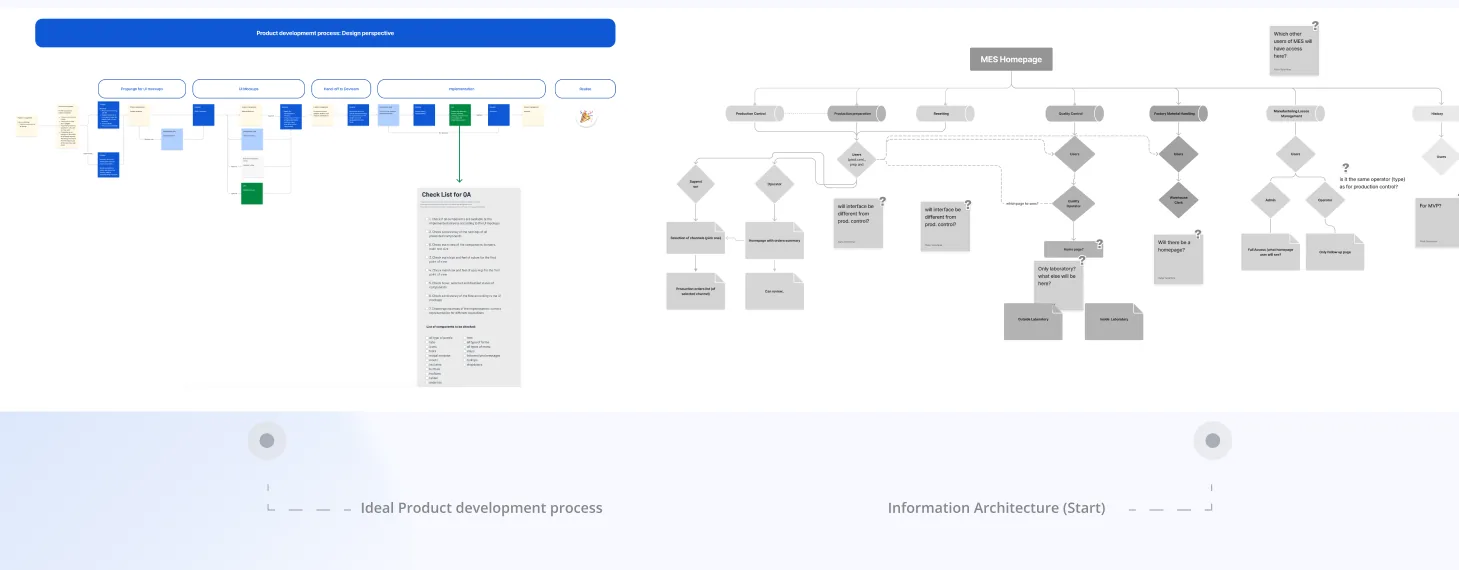Click the 'Will there be a homepage?' note
Viewport: 1459px width, 570px height.
1177,259
